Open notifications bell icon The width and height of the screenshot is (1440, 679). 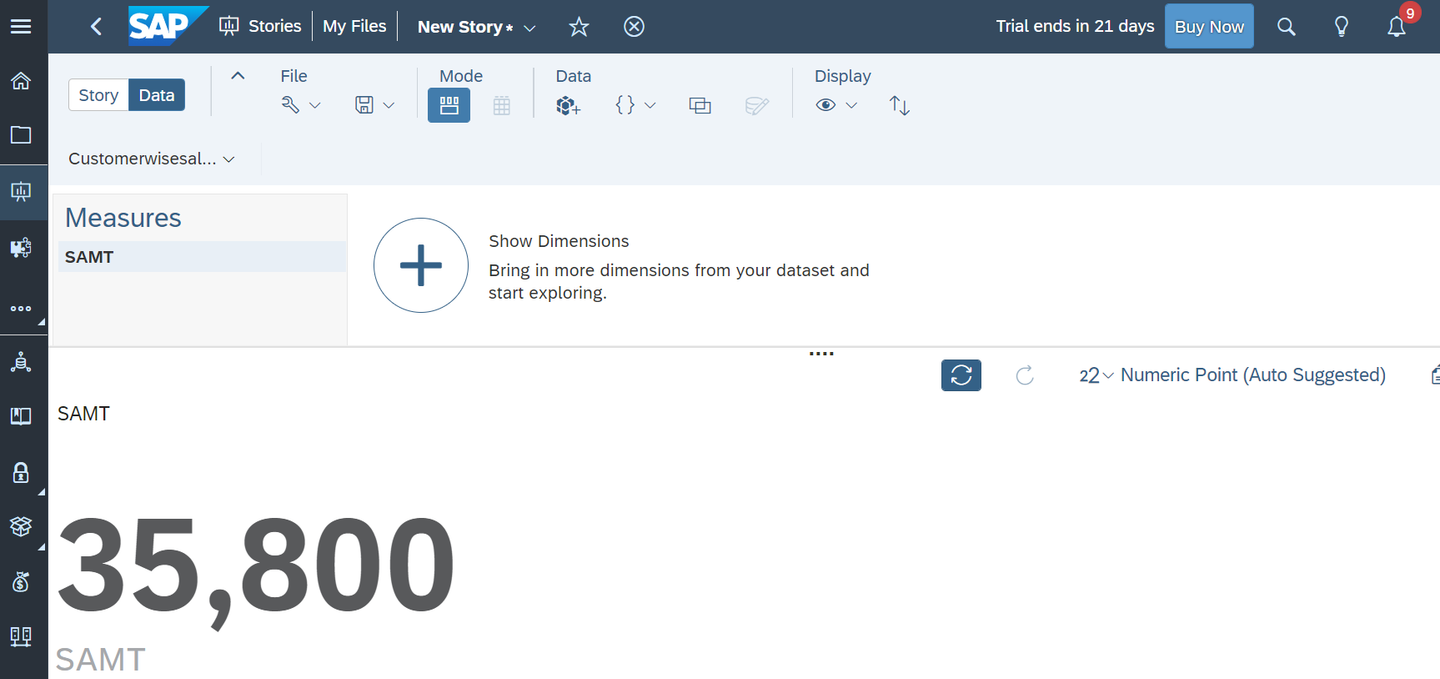point(1397,27)
